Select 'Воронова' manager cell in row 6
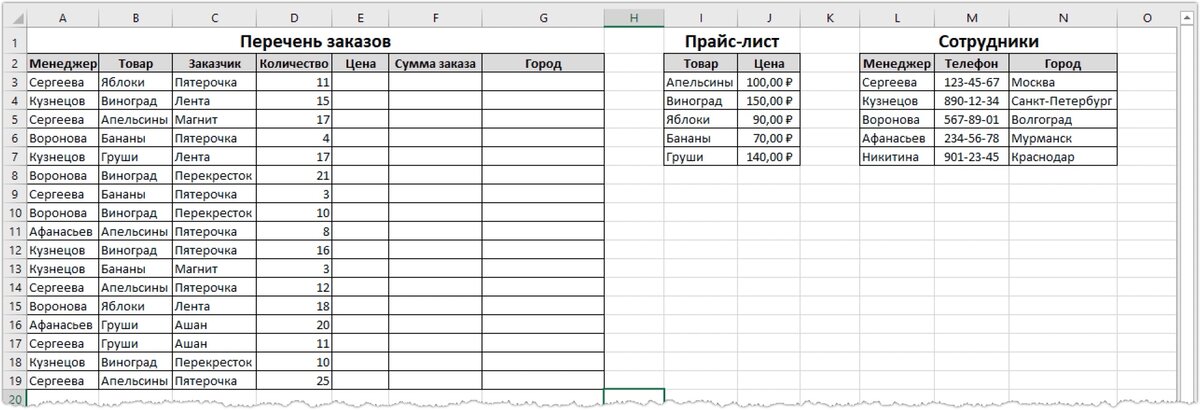Screen dimensions: 1200x410 pos(62,138)
